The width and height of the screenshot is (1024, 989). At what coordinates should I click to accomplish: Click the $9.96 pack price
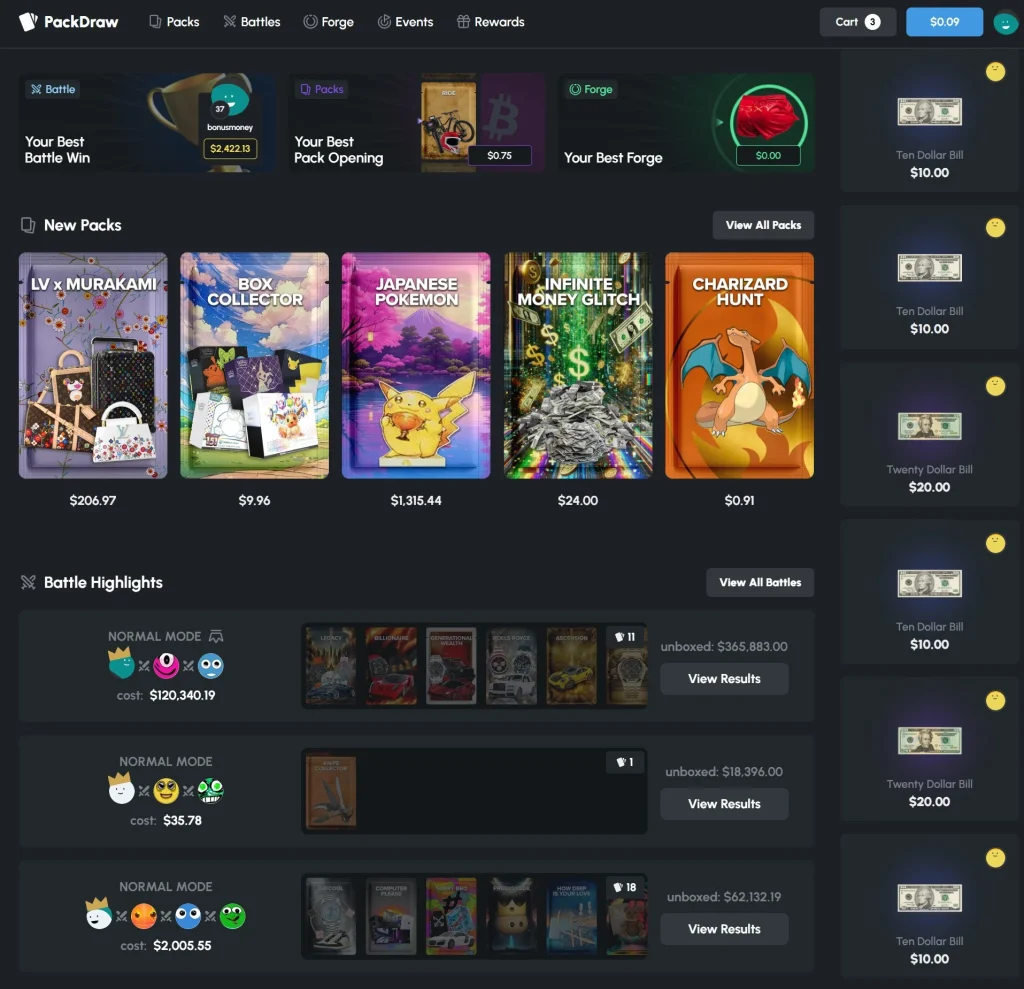point(254,500)
